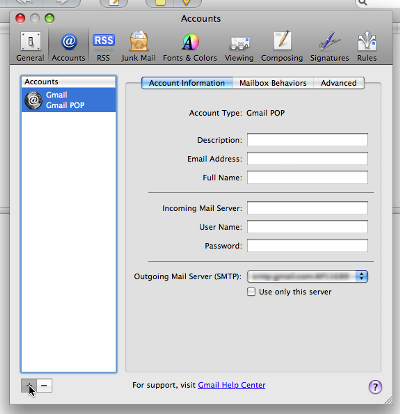Screen dimensions: 400x414
Task: Select Gmail POP account in list
Action: click(69, 100)
